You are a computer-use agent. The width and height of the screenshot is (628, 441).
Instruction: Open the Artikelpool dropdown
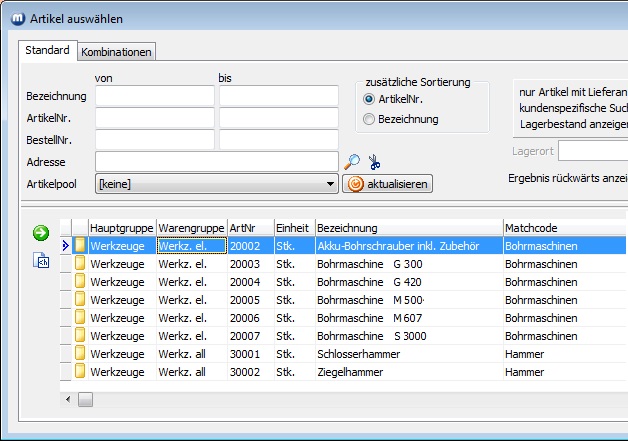(331, 184)
